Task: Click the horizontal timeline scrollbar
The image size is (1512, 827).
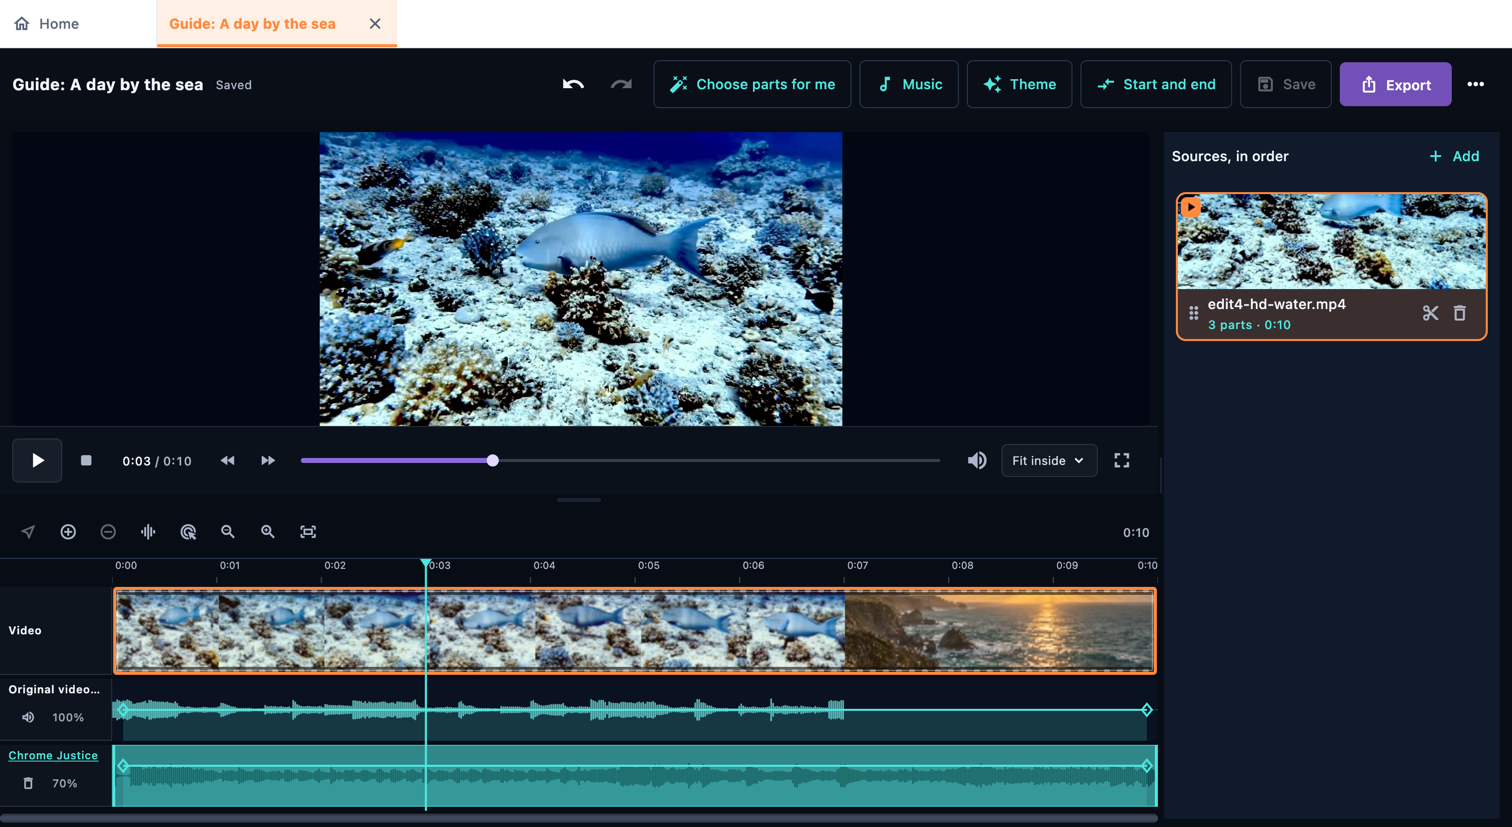Action: click(x=579, y=818)
